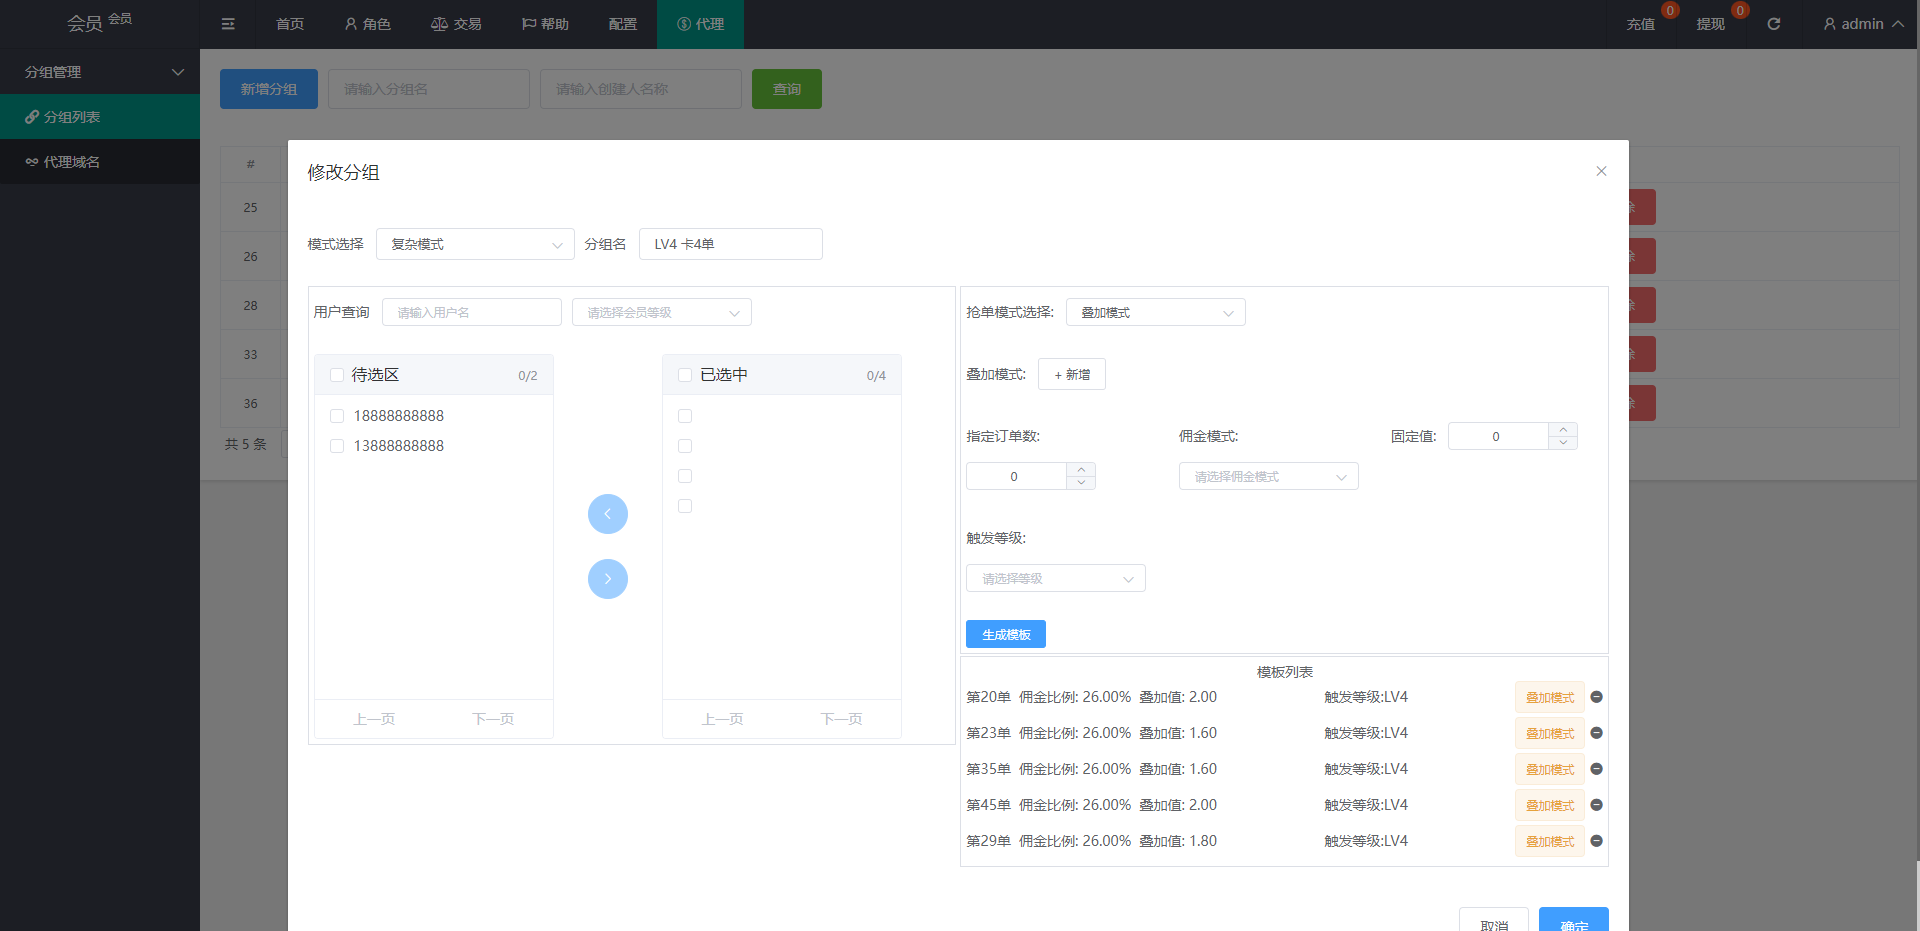
Task: Check the 18888888888 user checkbox
Action: point(337,416)
